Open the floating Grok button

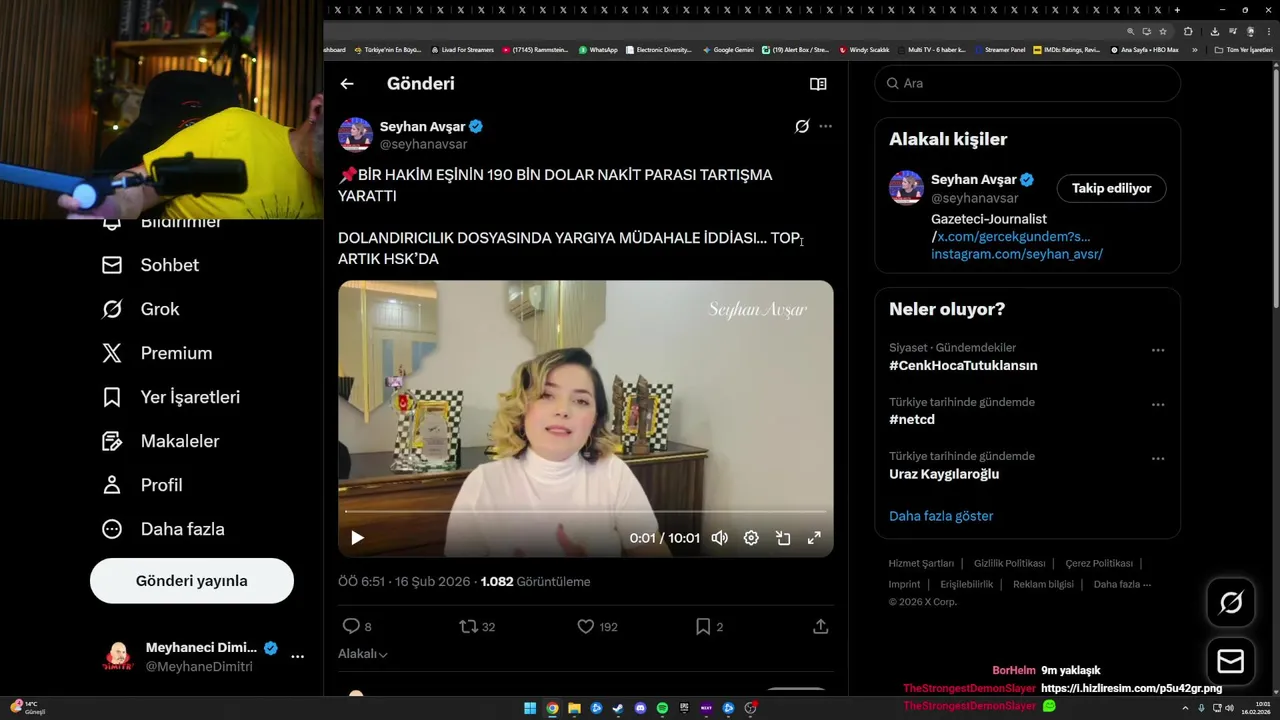pos(1231,603)
